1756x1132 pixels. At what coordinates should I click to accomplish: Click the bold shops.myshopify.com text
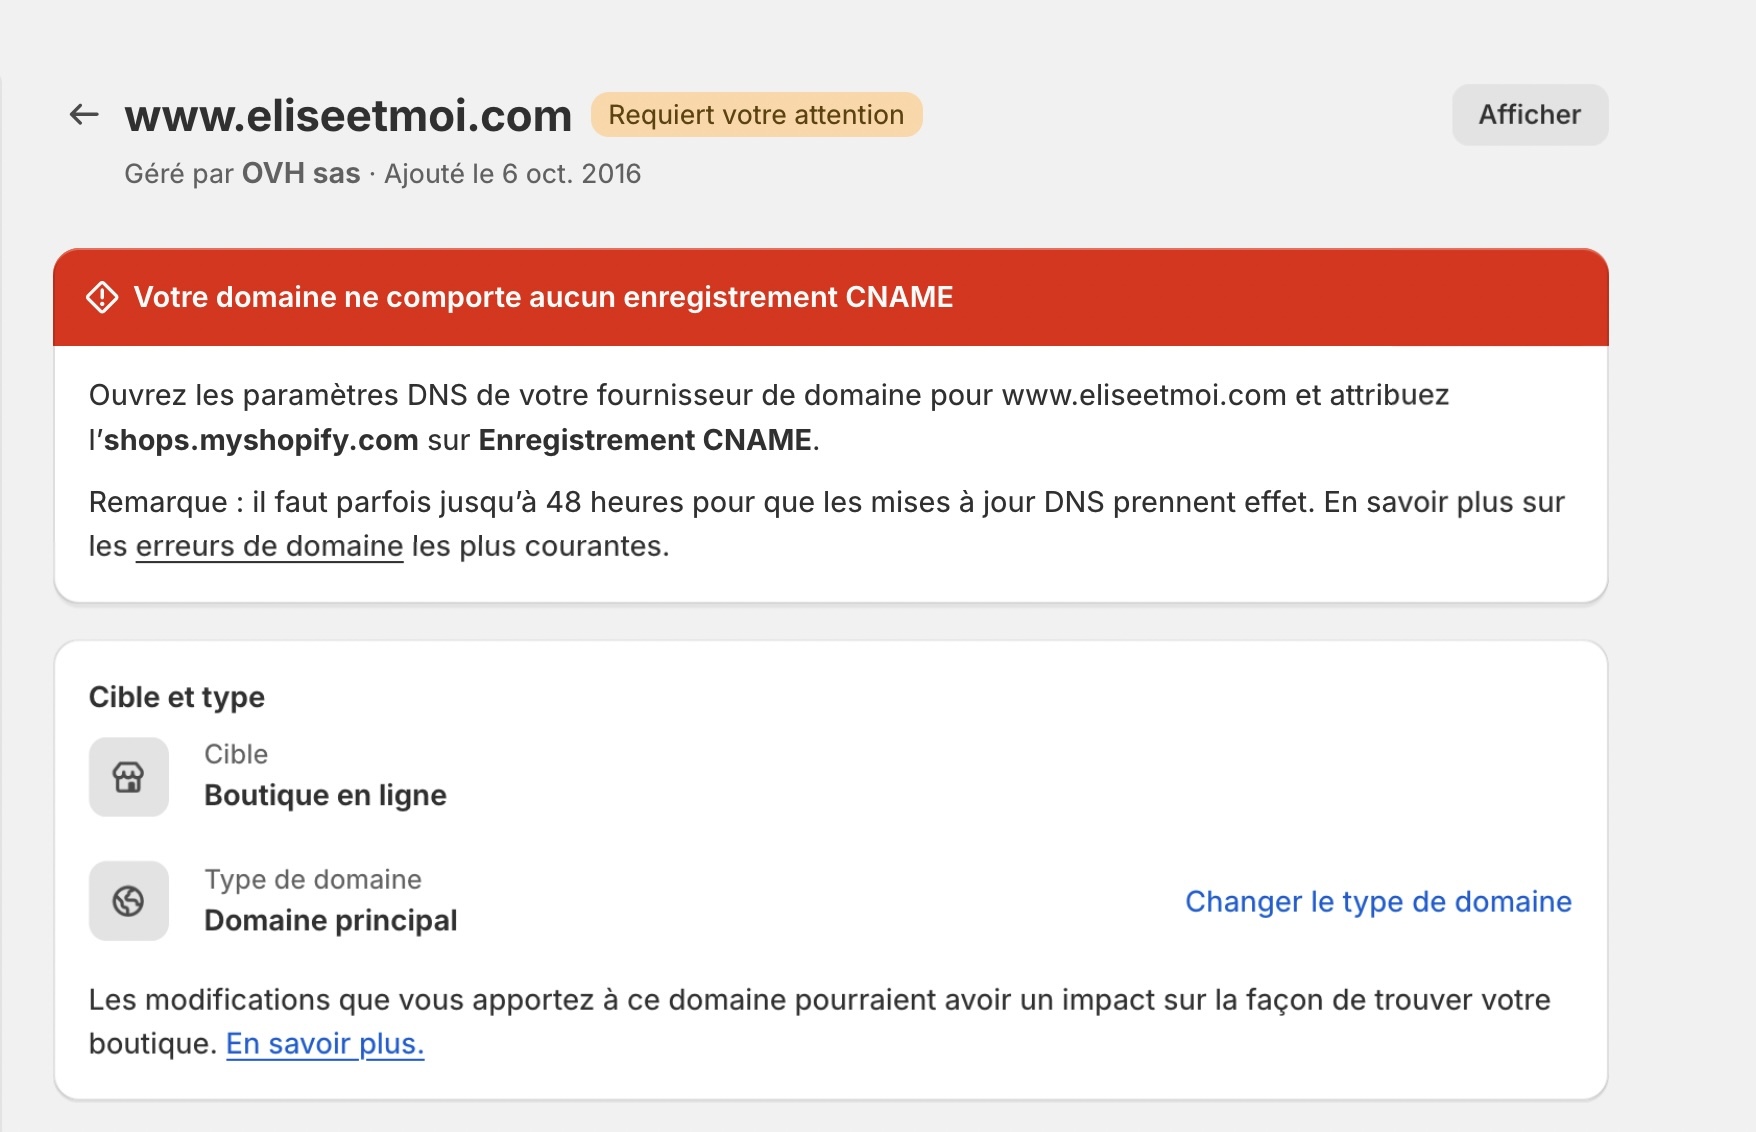pyautogui.click(x=261, y=440)
